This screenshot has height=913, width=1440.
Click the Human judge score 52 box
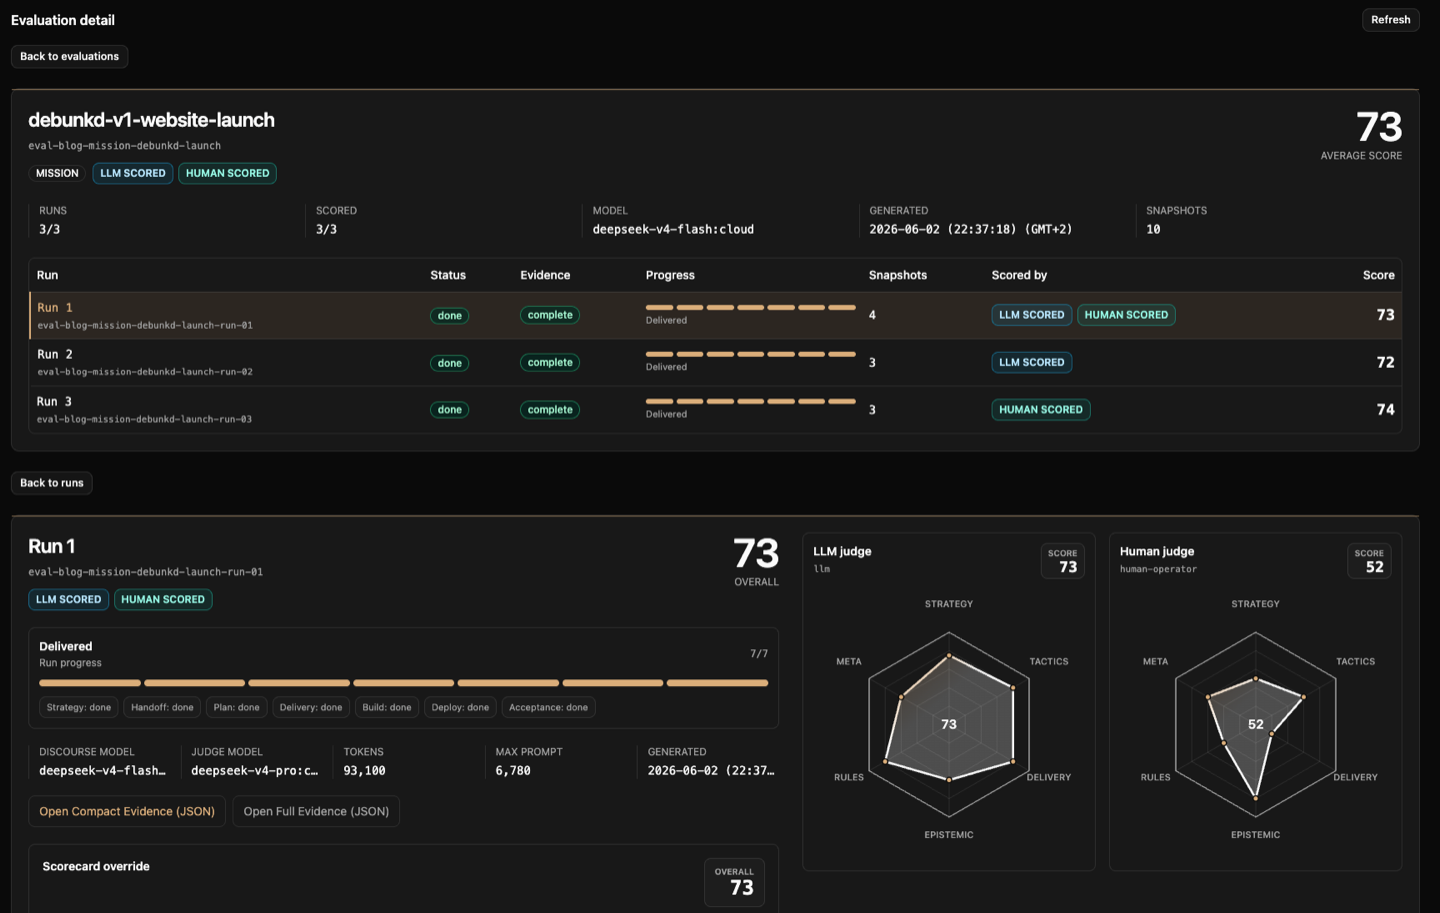pyautogui.click(x=1369, y=561)
